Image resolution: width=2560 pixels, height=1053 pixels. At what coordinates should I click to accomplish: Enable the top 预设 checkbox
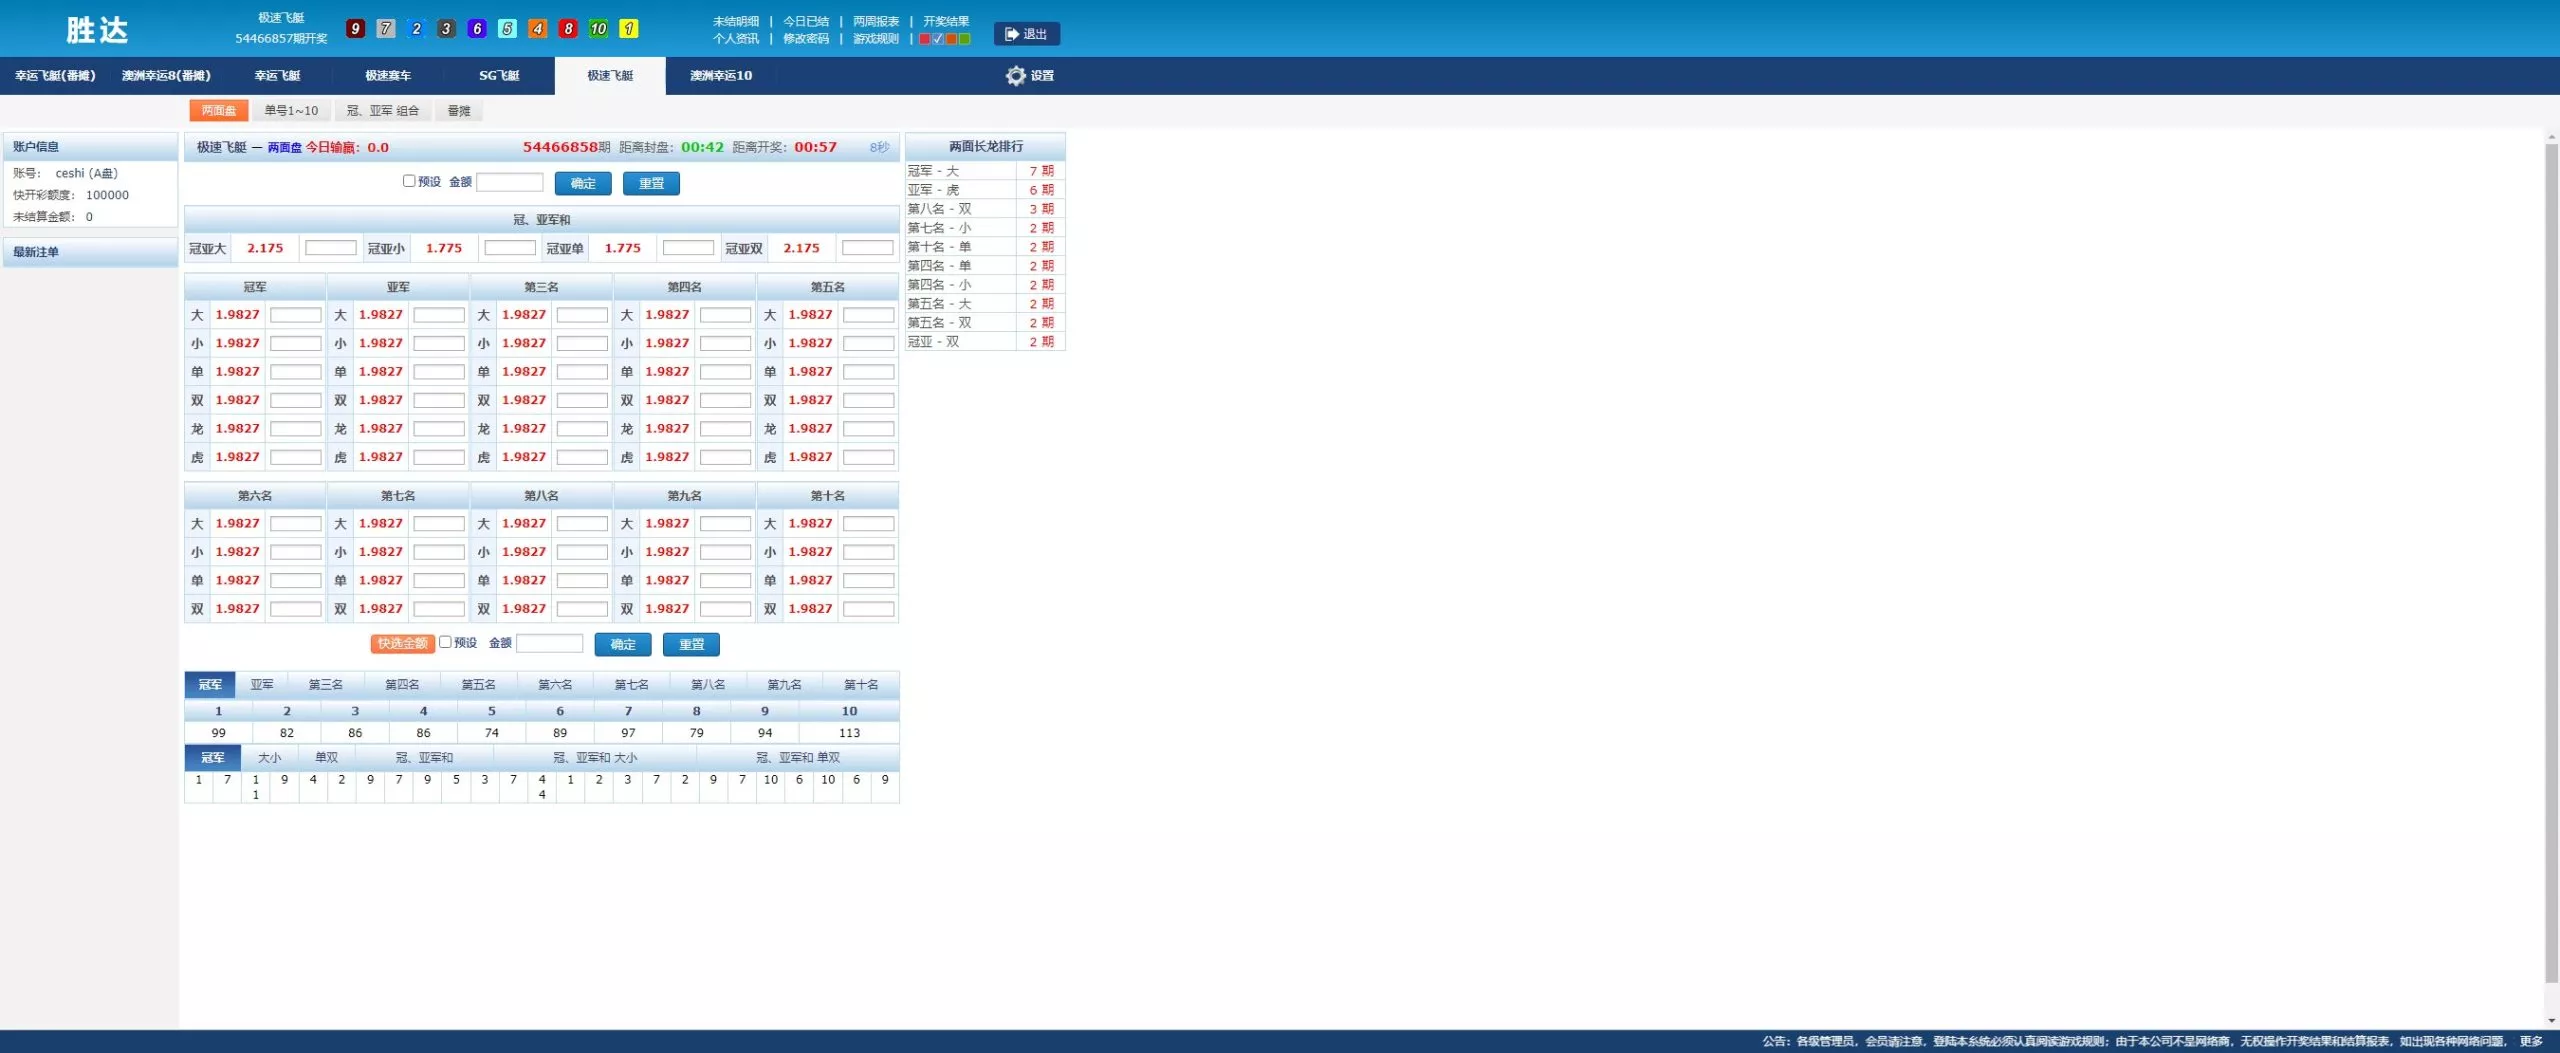[x=409, y=181]
